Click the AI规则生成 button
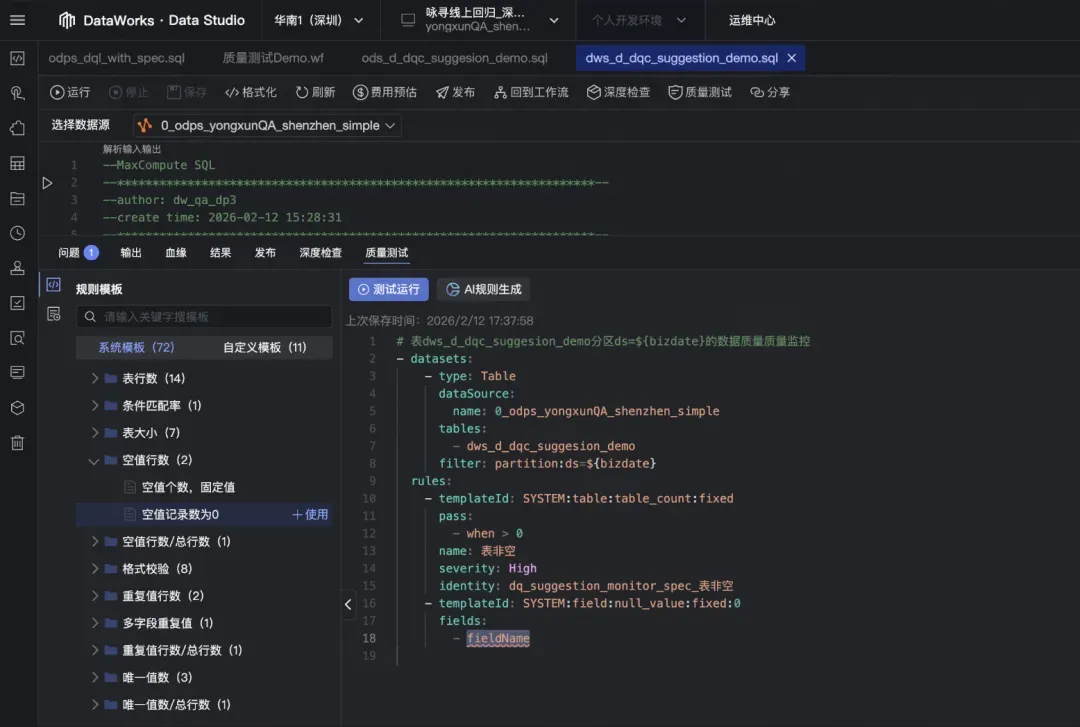The width and height of the screenshot is (1080, 727). (484, 289)
